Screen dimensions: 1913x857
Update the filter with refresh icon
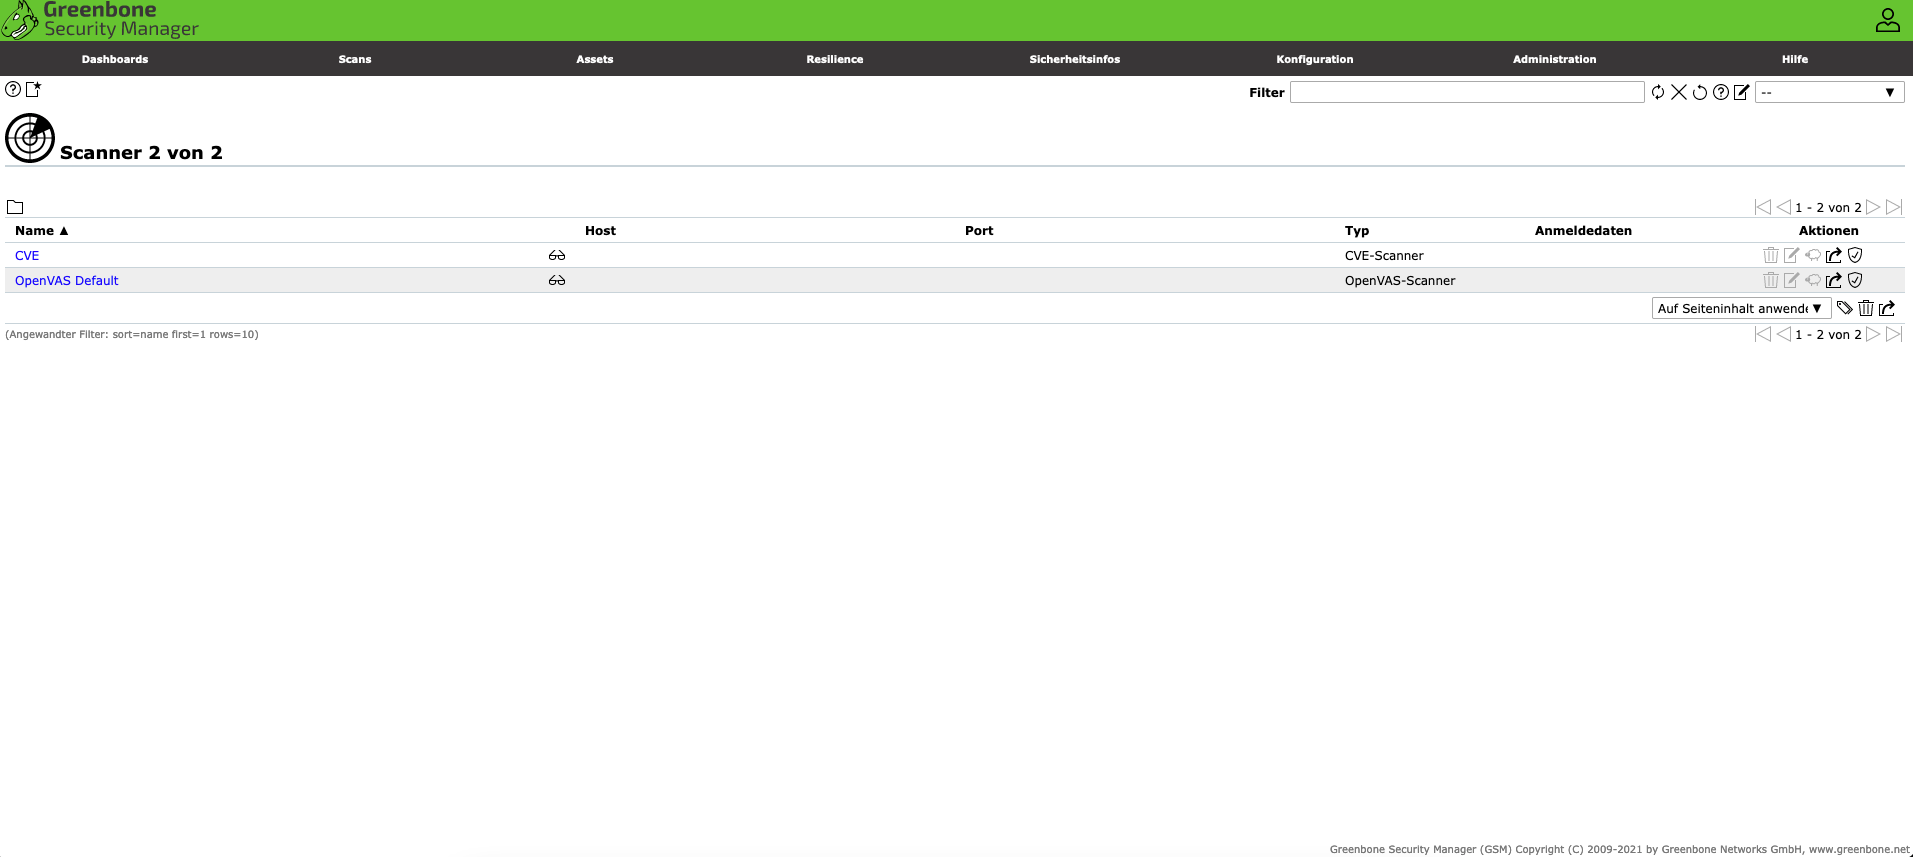(1658, 92)
